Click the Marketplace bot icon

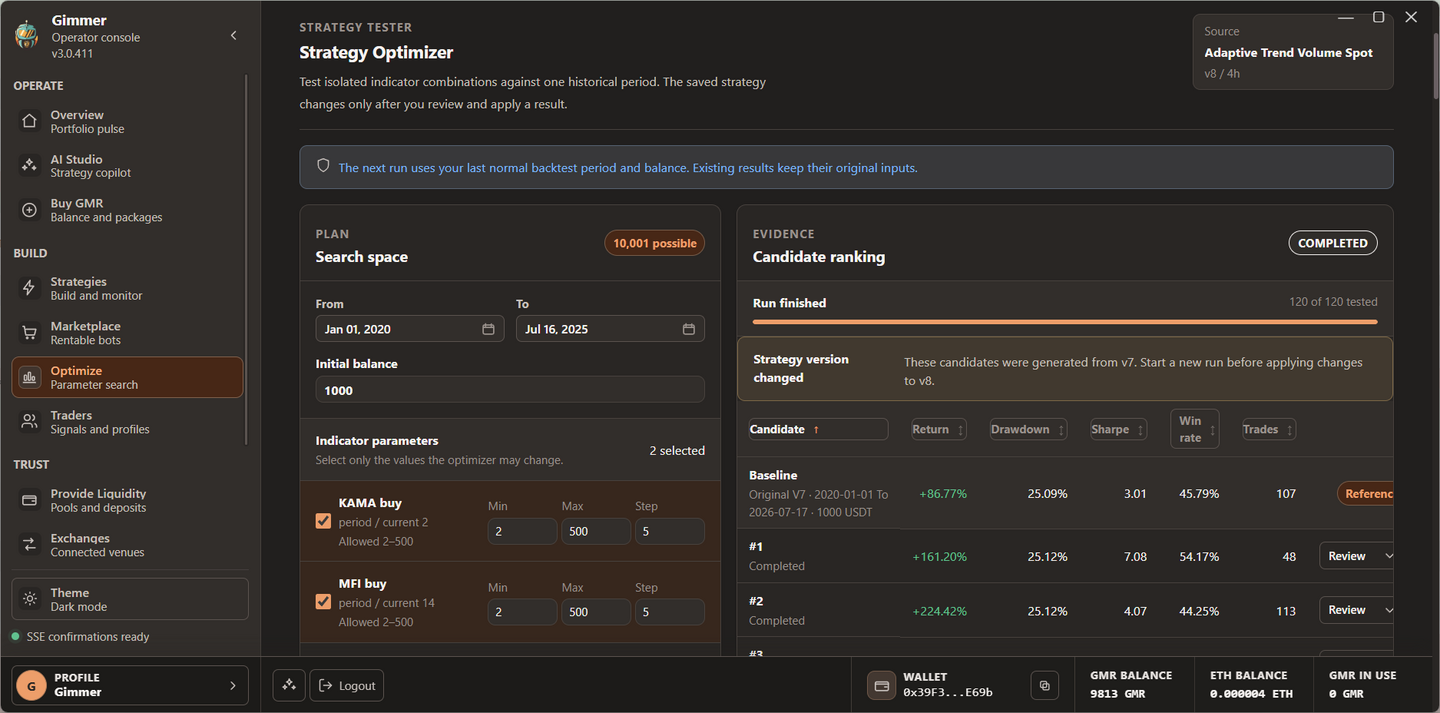click(x=30, y=332)
